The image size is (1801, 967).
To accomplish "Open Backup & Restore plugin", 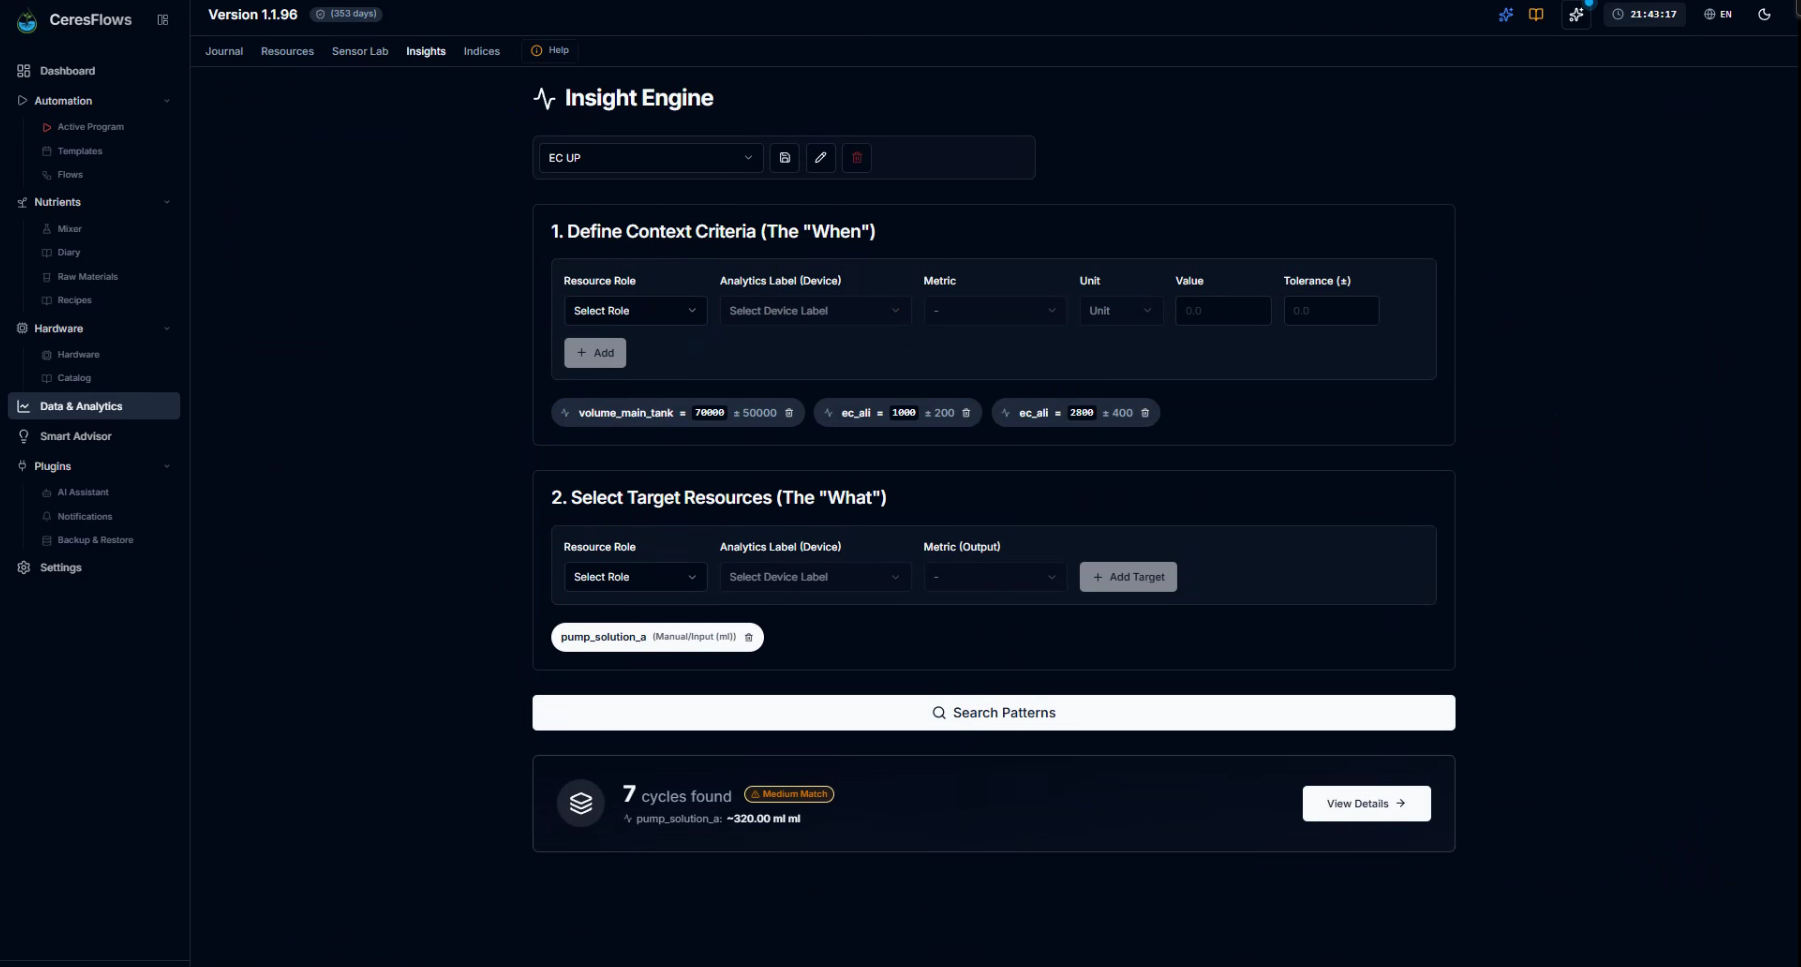I will (95, 540).
